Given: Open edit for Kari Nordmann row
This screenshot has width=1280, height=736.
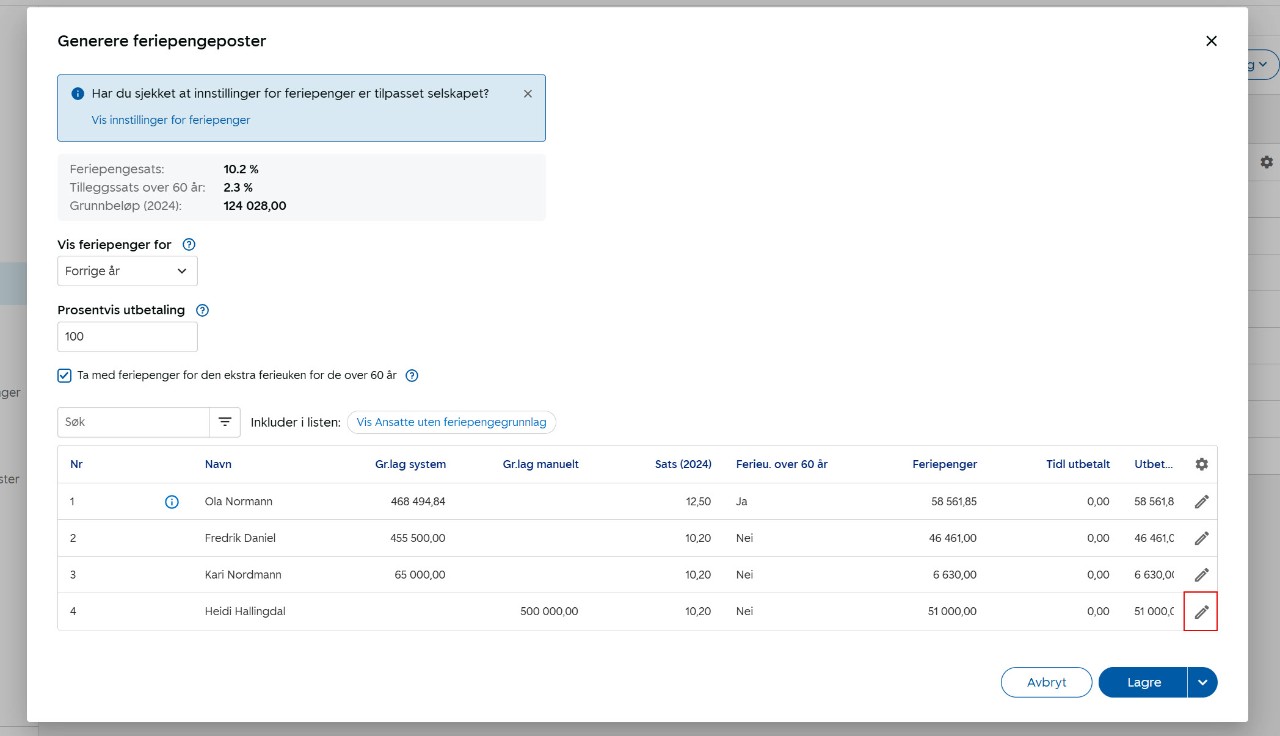Looking at the screenshot, I should coord(1201,575).
